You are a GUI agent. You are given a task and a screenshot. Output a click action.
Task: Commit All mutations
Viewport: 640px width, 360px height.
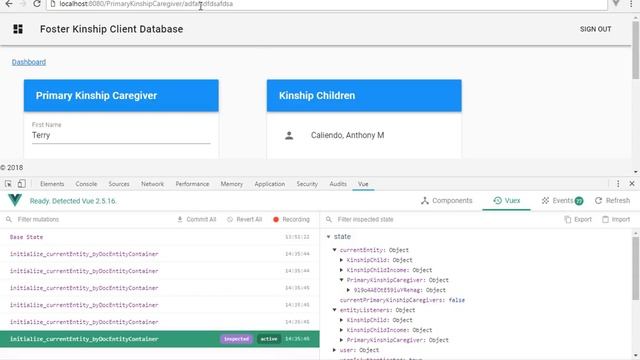click(x=196, y=219)
